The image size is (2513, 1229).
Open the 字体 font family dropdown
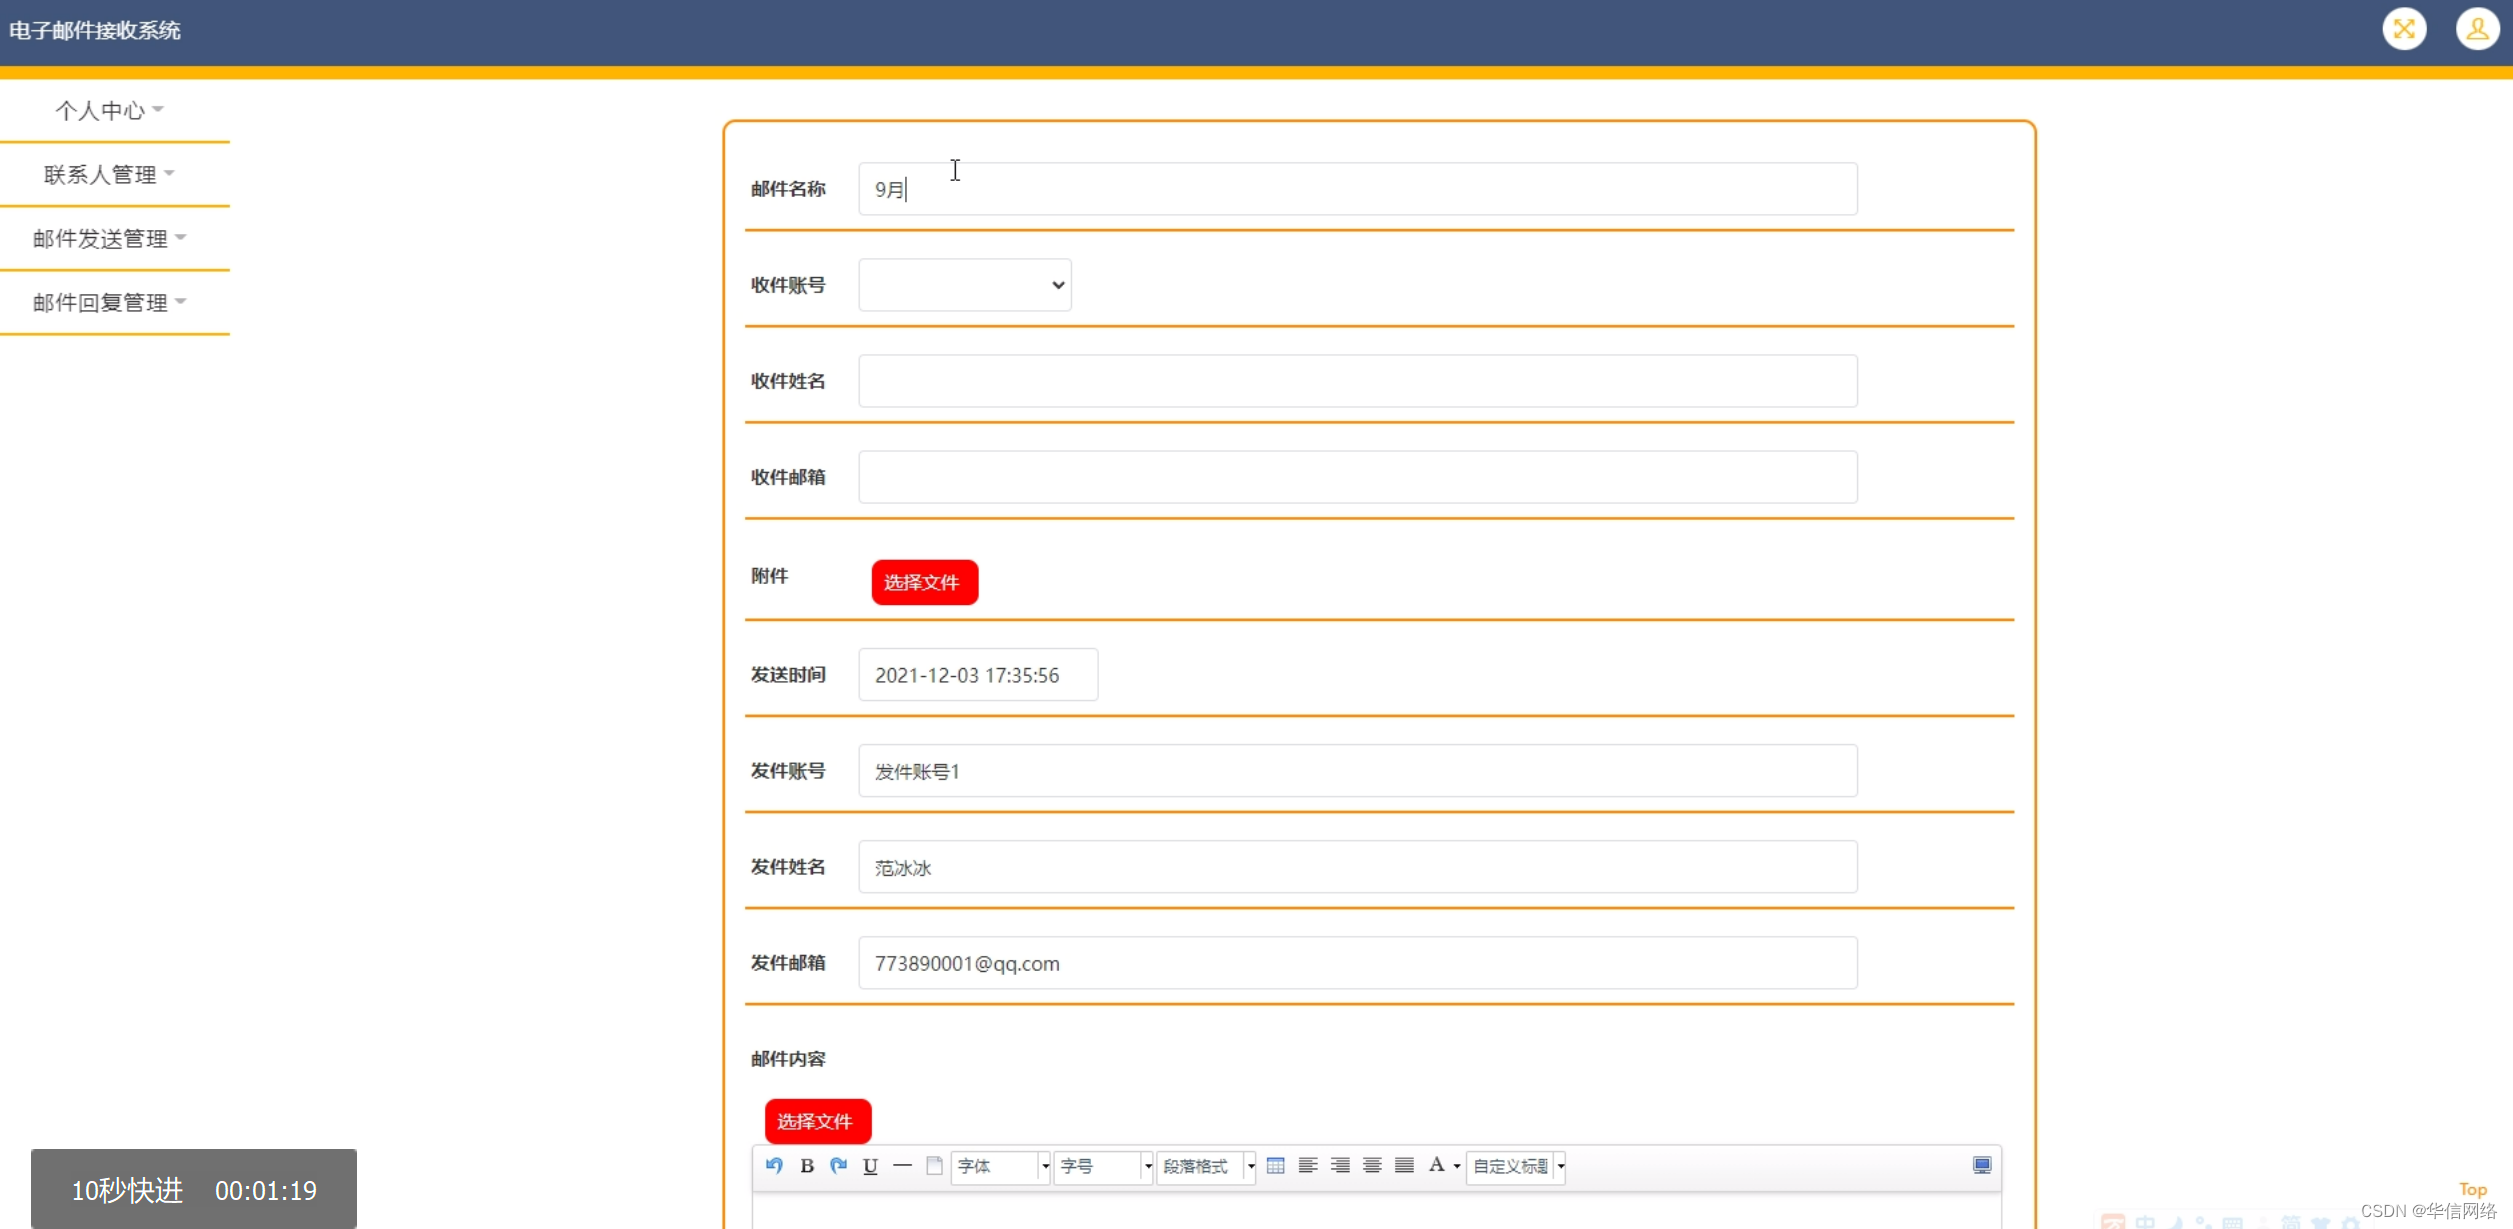point(1000,1166)
